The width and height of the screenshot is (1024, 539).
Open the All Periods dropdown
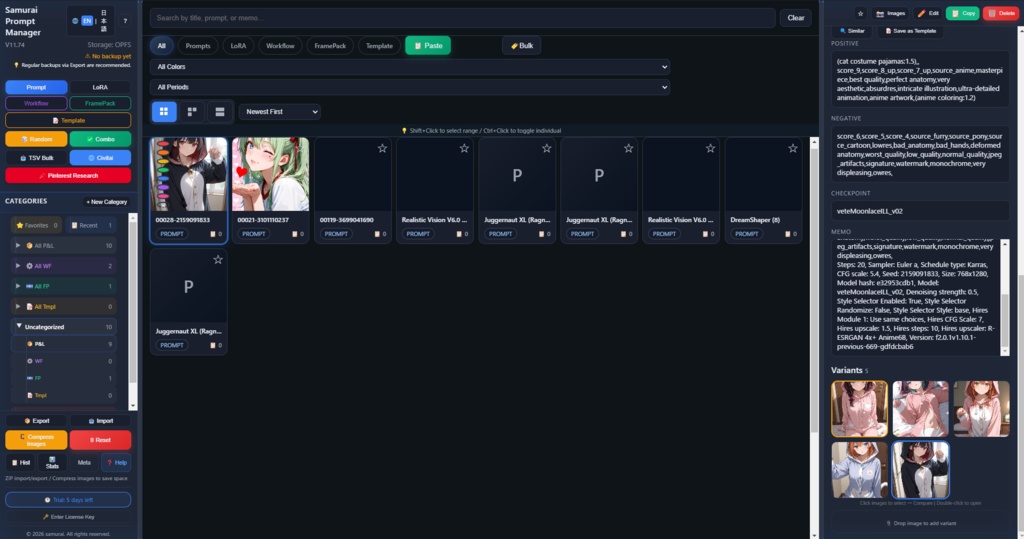tap(410, 87)
